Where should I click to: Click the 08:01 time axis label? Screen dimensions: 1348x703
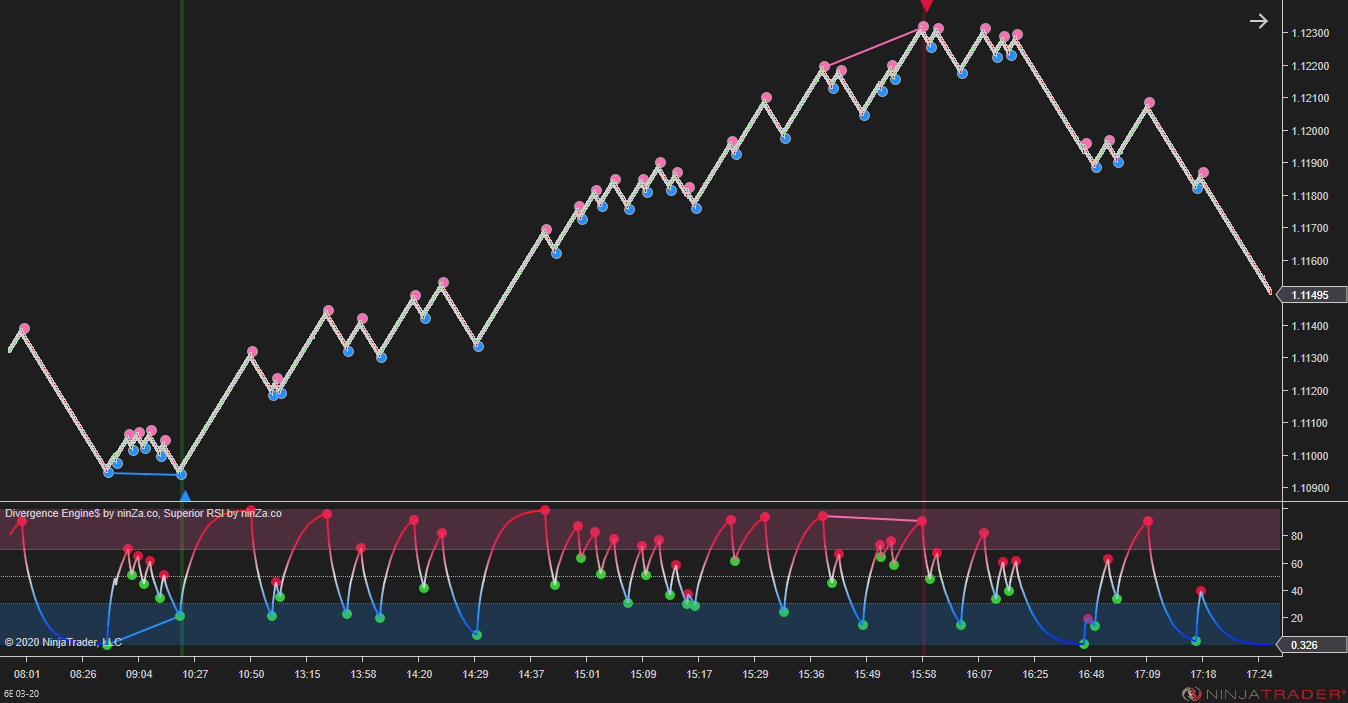pos(26,674)
